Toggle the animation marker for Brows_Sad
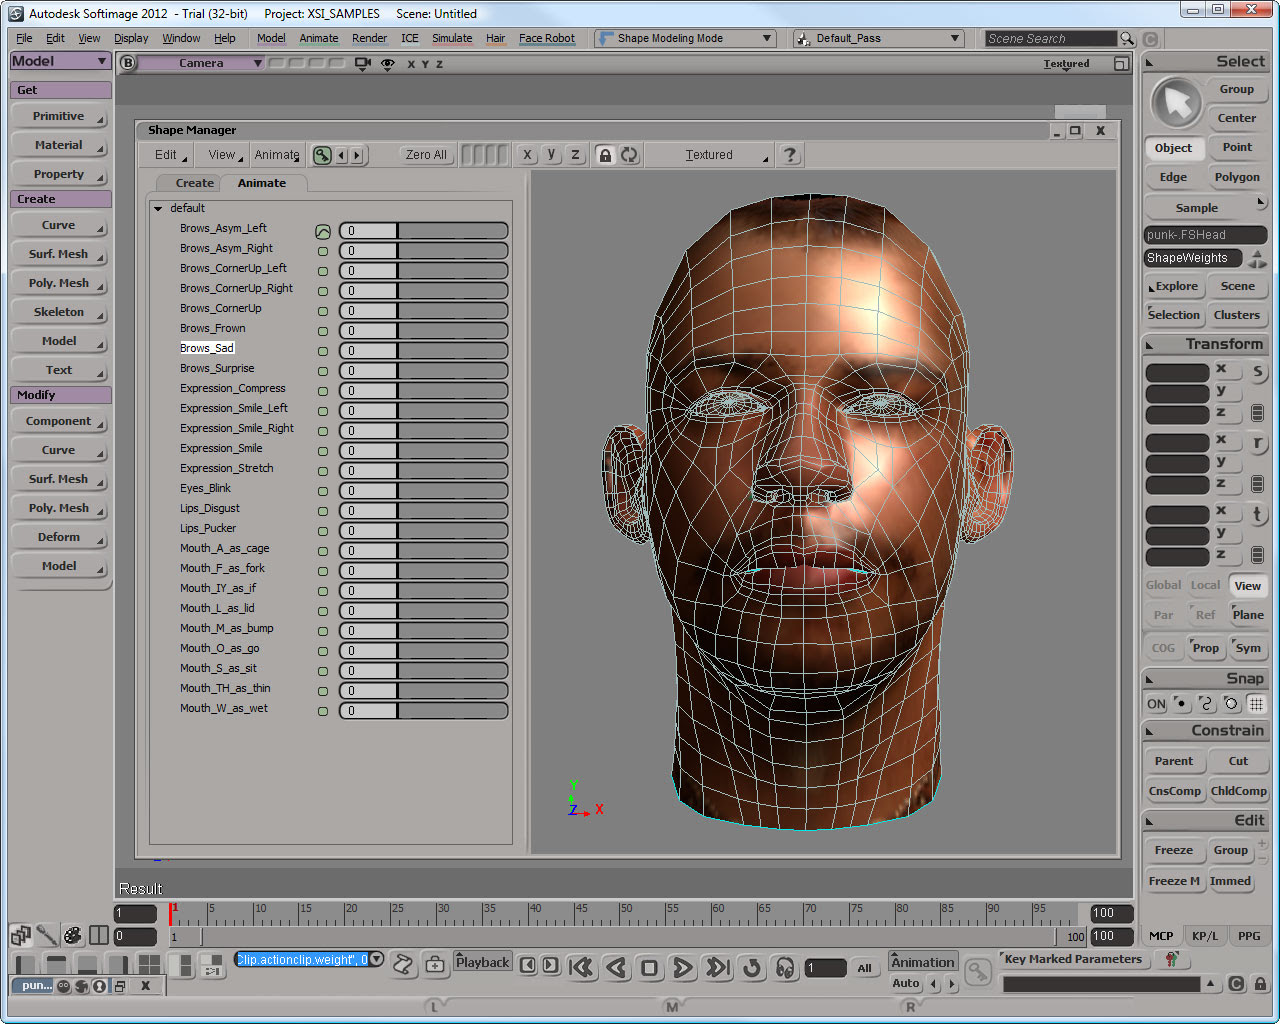1280x1024 pixels. (323, 351)
